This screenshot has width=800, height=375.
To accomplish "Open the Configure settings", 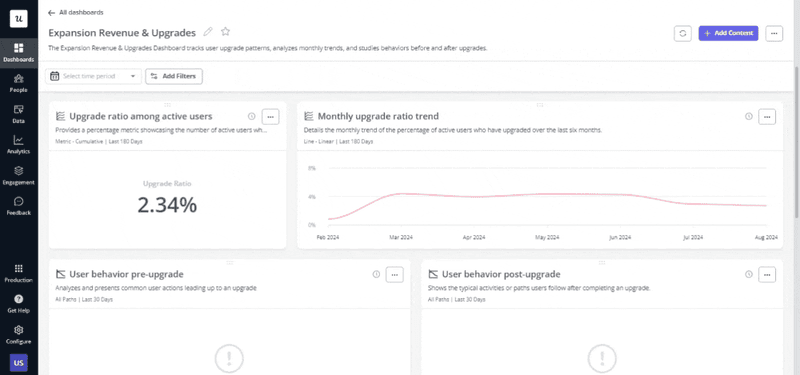I will click(x=18, y=335).
